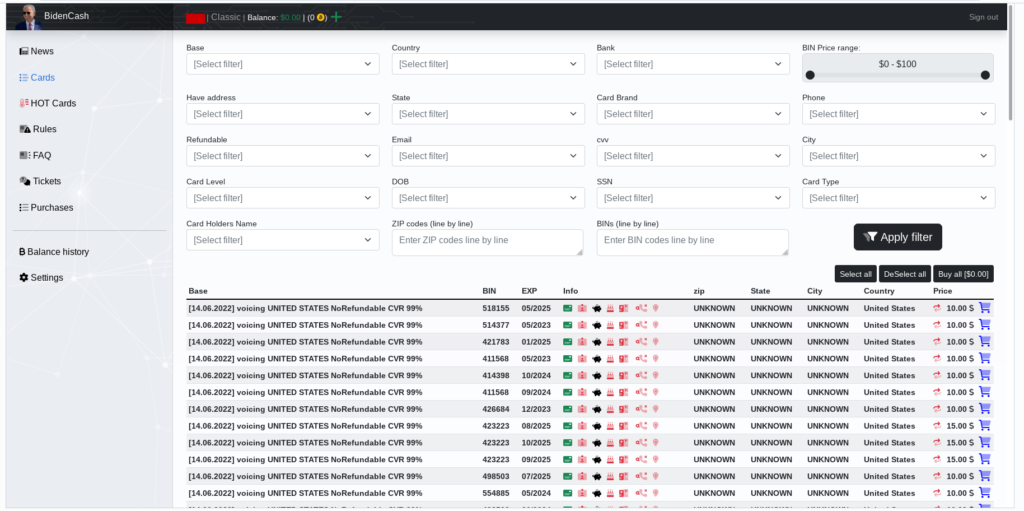Expand the Bank filter dropdown

(x=693, y=64)
